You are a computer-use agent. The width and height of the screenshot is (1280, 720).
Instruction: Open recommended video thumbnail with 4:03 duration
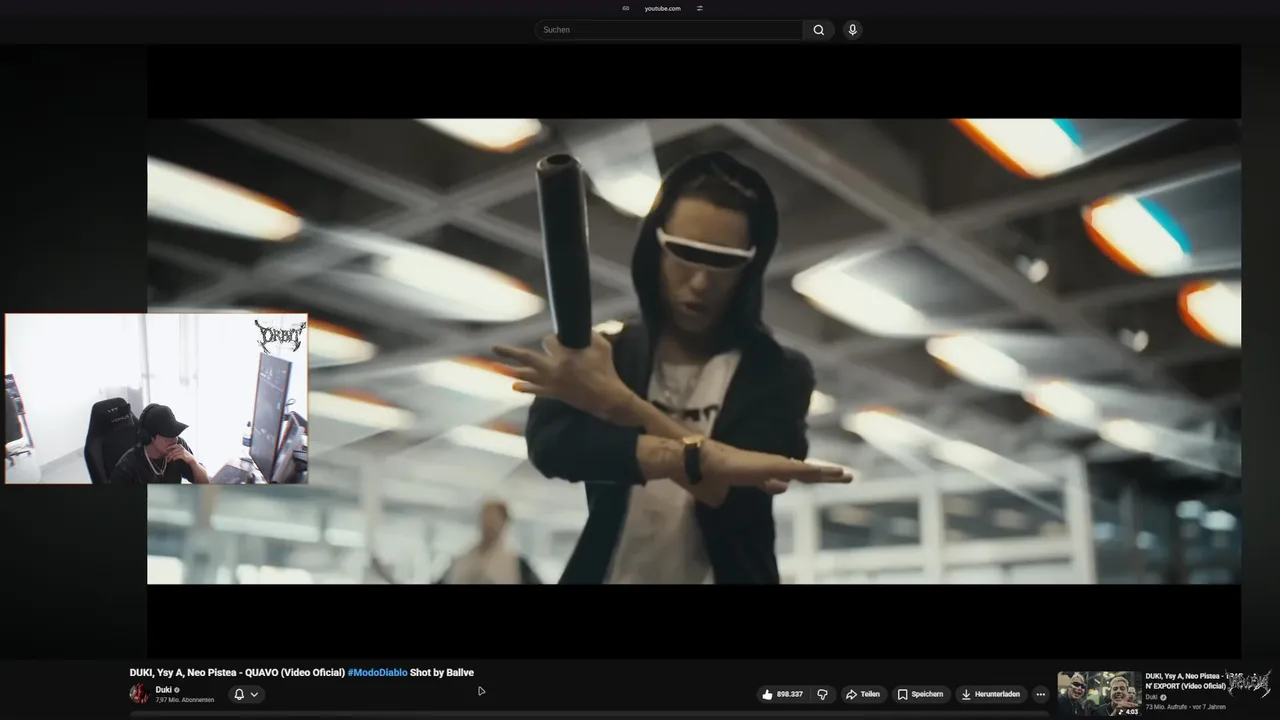click(x=1099, y=694)
